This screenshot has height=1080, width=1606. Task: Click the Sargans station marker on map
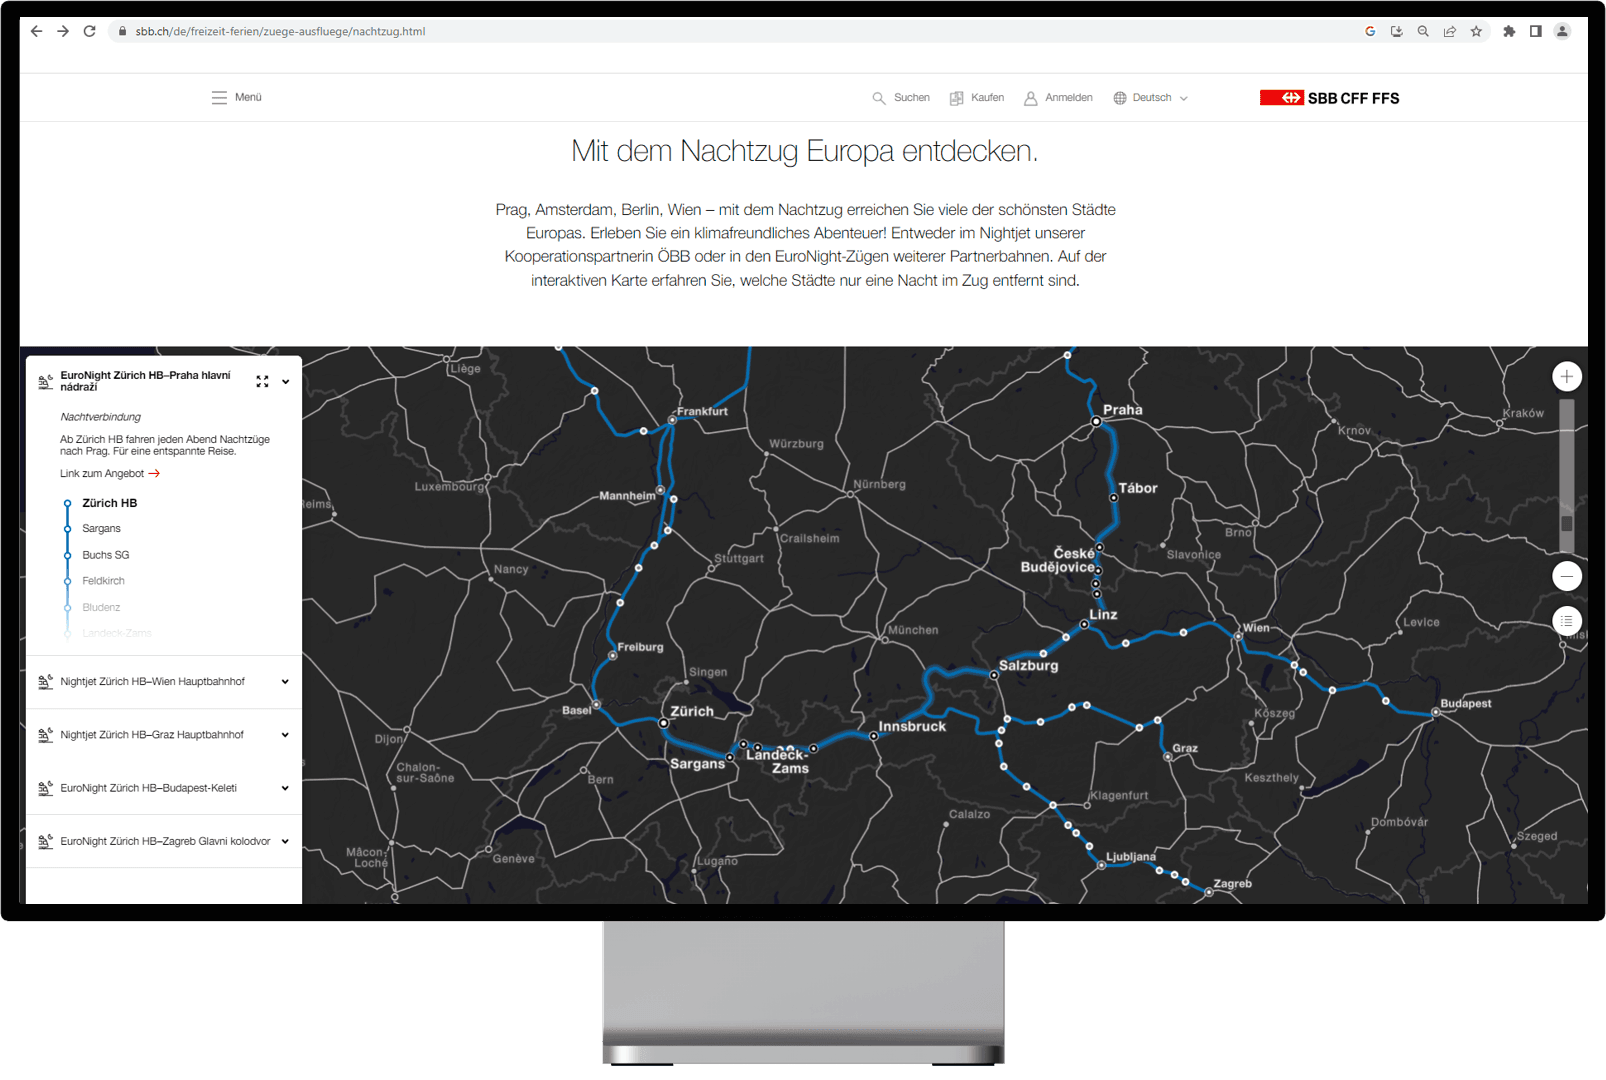(x=730, y=757)
